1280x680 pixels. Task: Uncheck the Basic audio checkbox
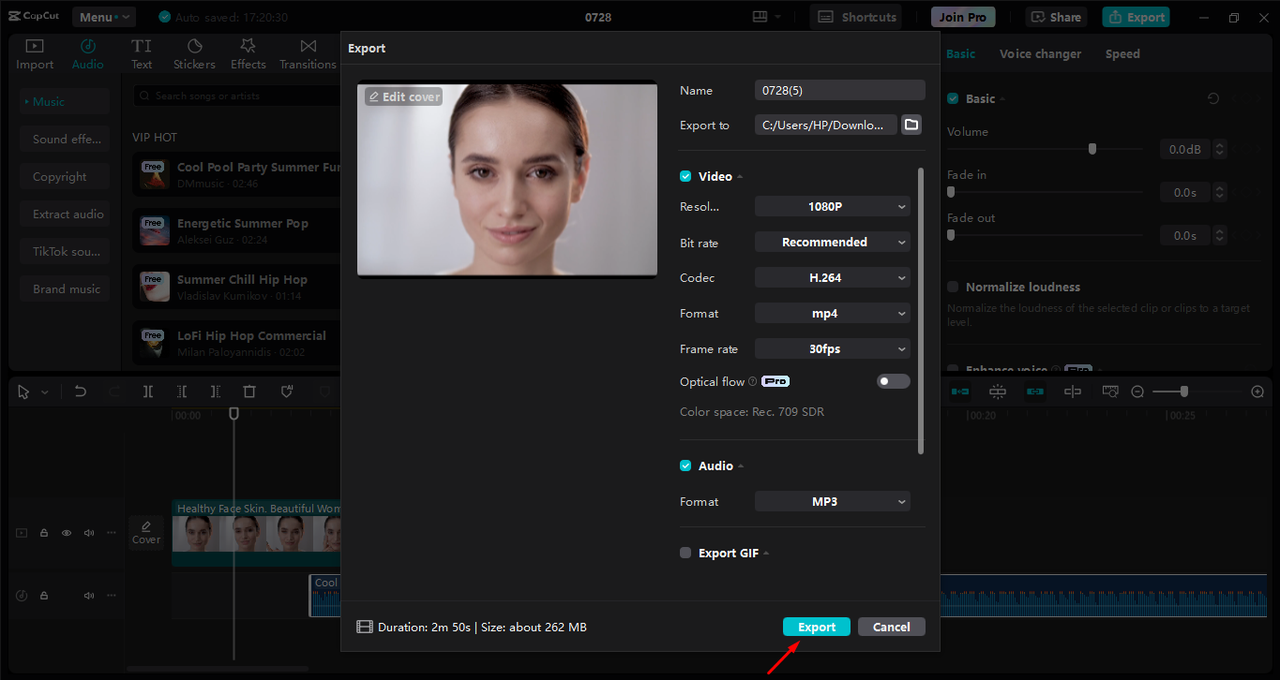tap(953, 99)
